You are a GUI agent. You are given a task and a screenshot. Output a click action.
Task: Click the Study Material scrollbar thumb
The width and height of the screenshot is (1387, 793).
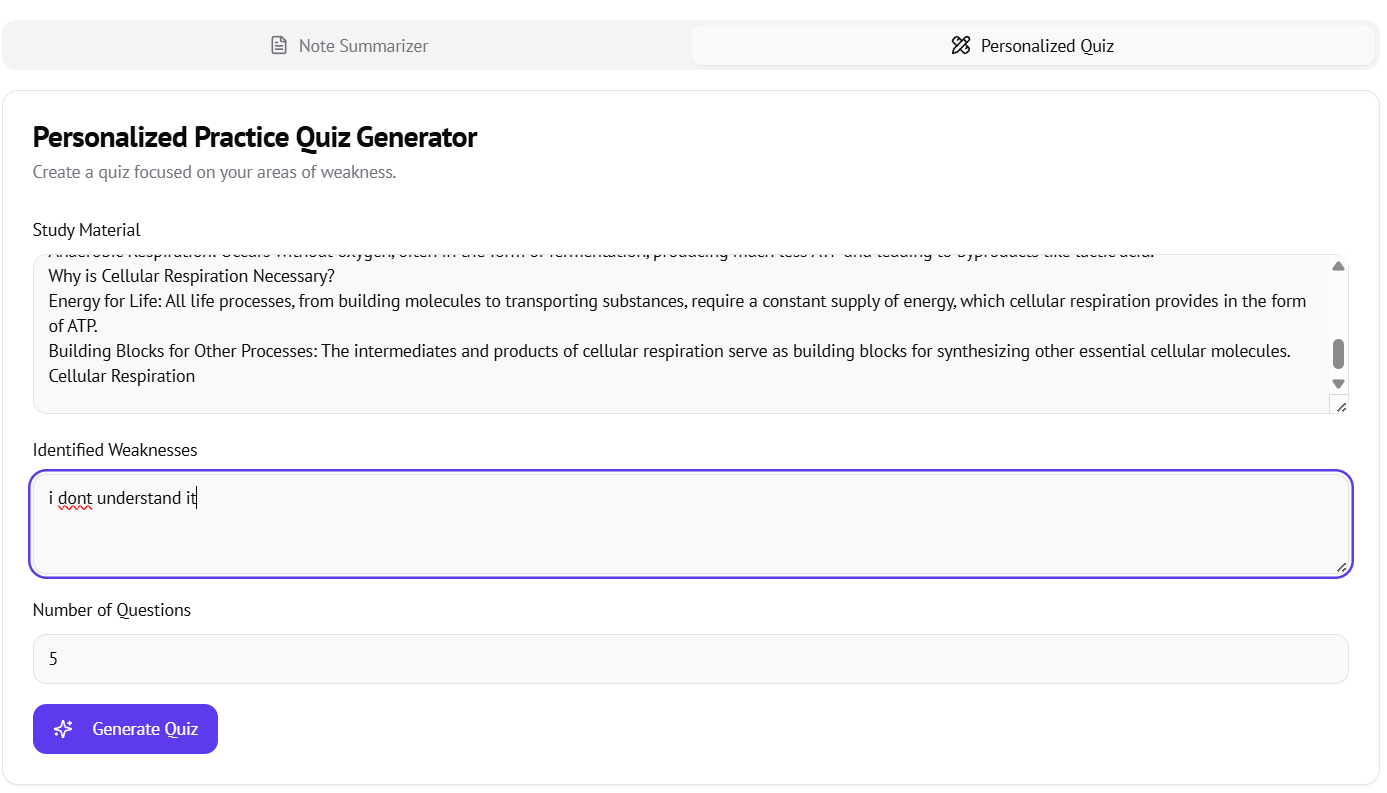pyautogui.click(x=1338, y=353)
